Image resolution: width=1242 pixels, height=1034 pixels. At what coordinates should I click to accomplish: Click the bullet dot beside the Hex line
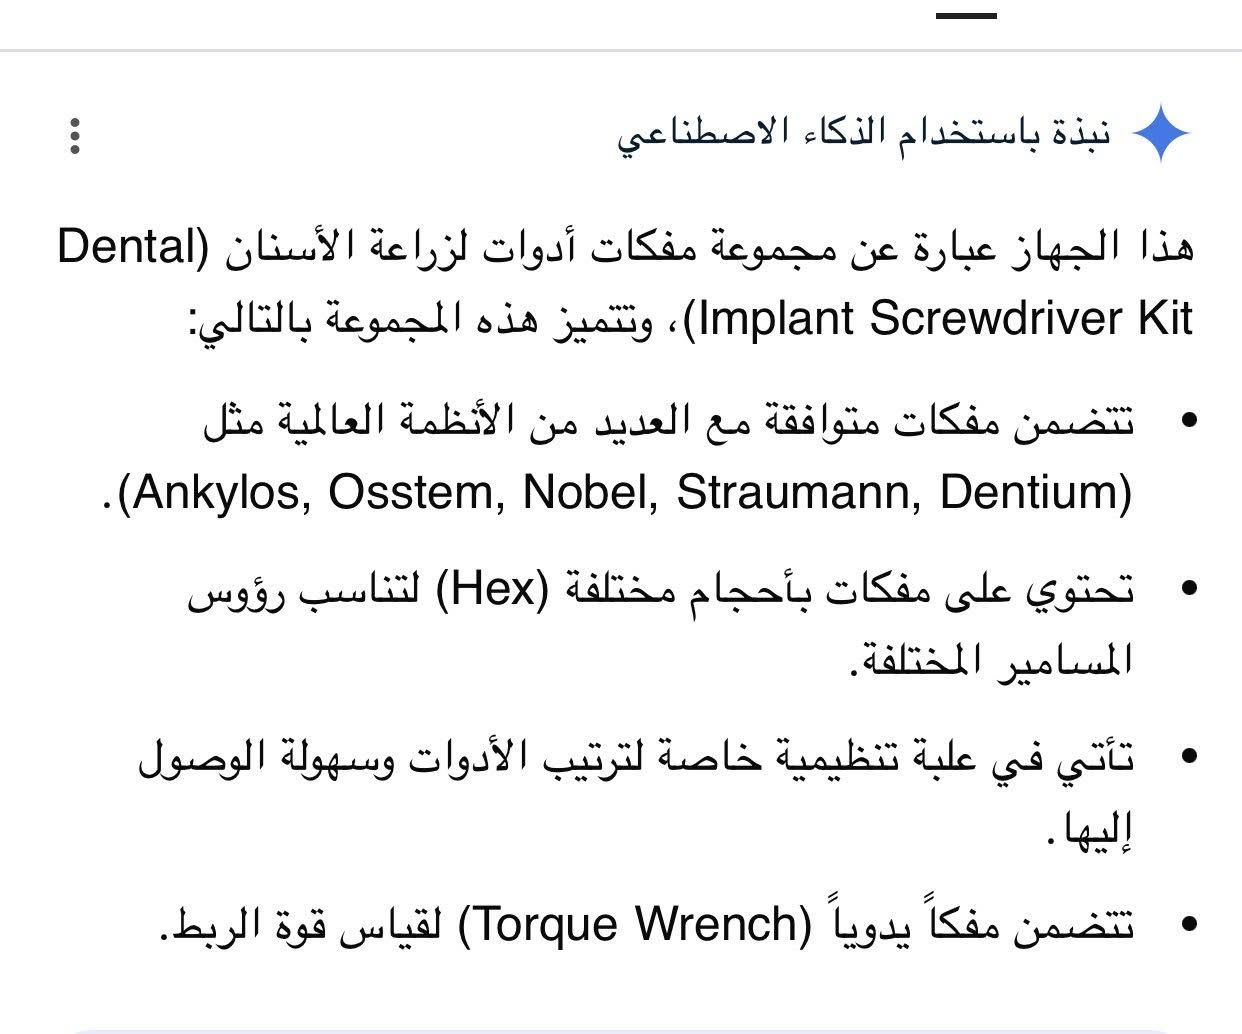click(1189, 590)
